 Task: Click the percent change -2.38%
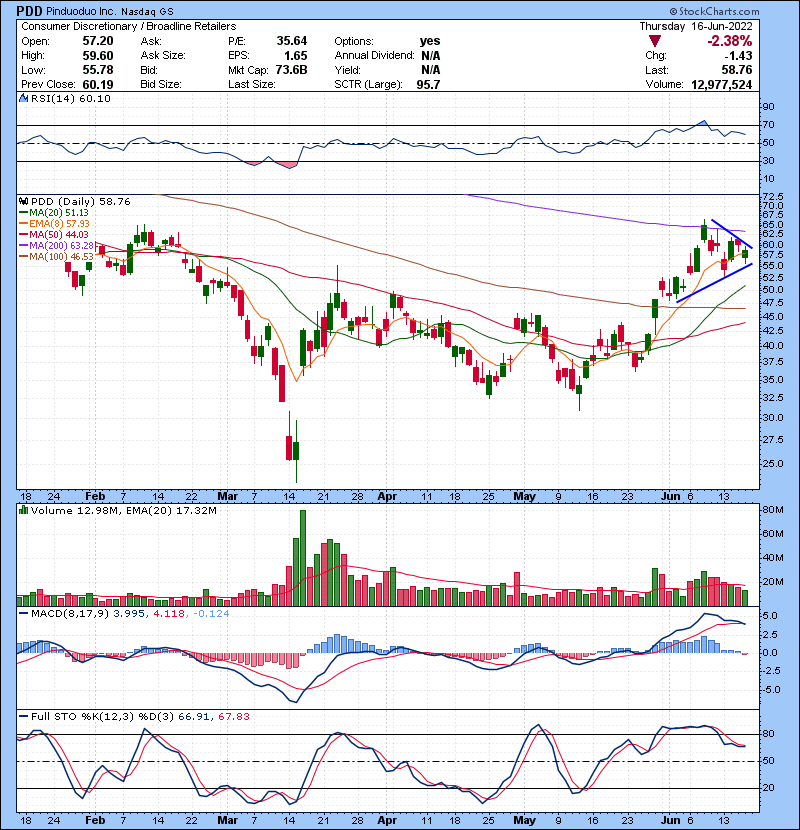(730, 41)
